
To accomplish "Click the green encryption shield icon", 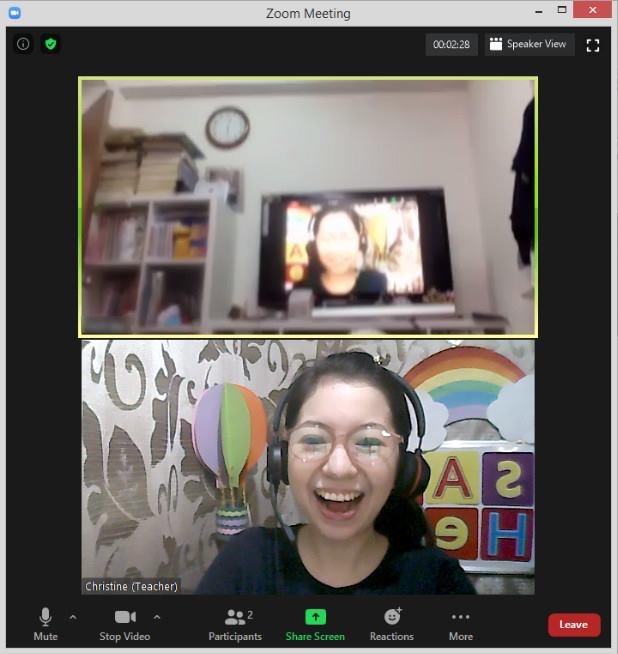I will 50,44.
